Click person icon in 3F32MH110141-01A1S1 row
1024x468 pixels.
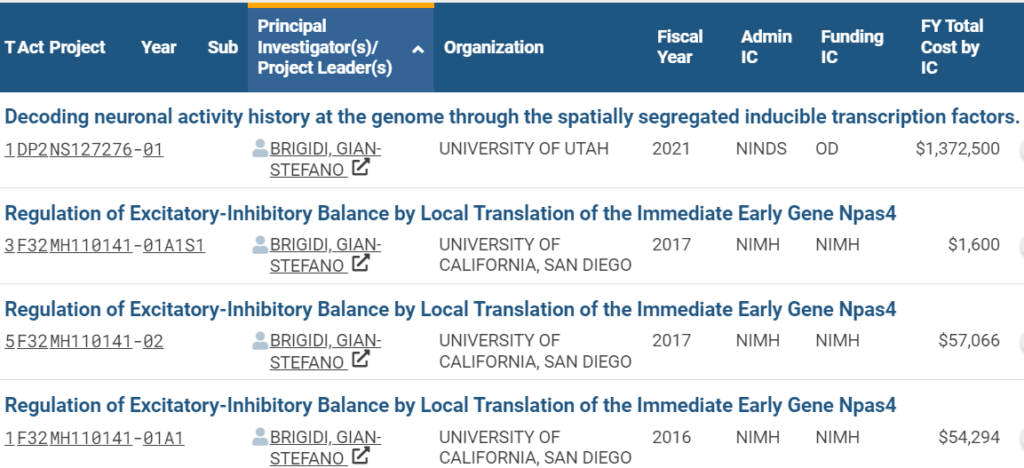[x=260, y=245]
